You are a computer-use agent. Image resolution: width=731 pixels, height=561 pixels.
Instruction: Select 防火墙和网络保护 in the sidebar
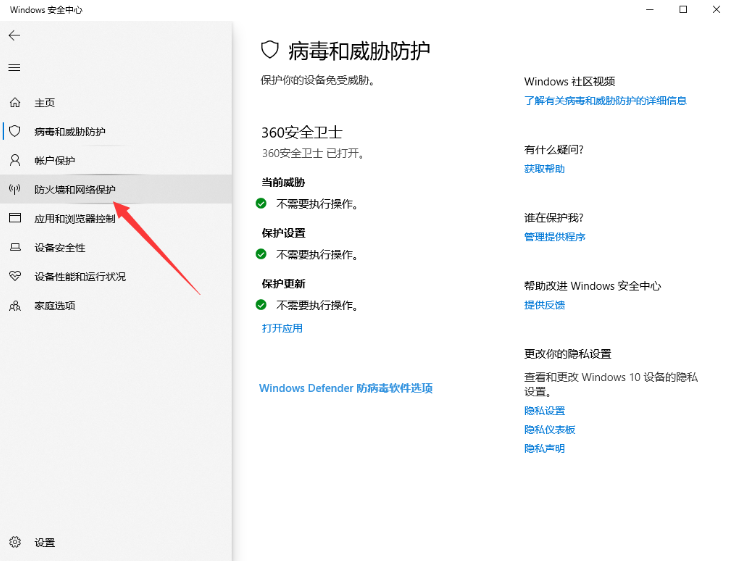click(75, 189)
